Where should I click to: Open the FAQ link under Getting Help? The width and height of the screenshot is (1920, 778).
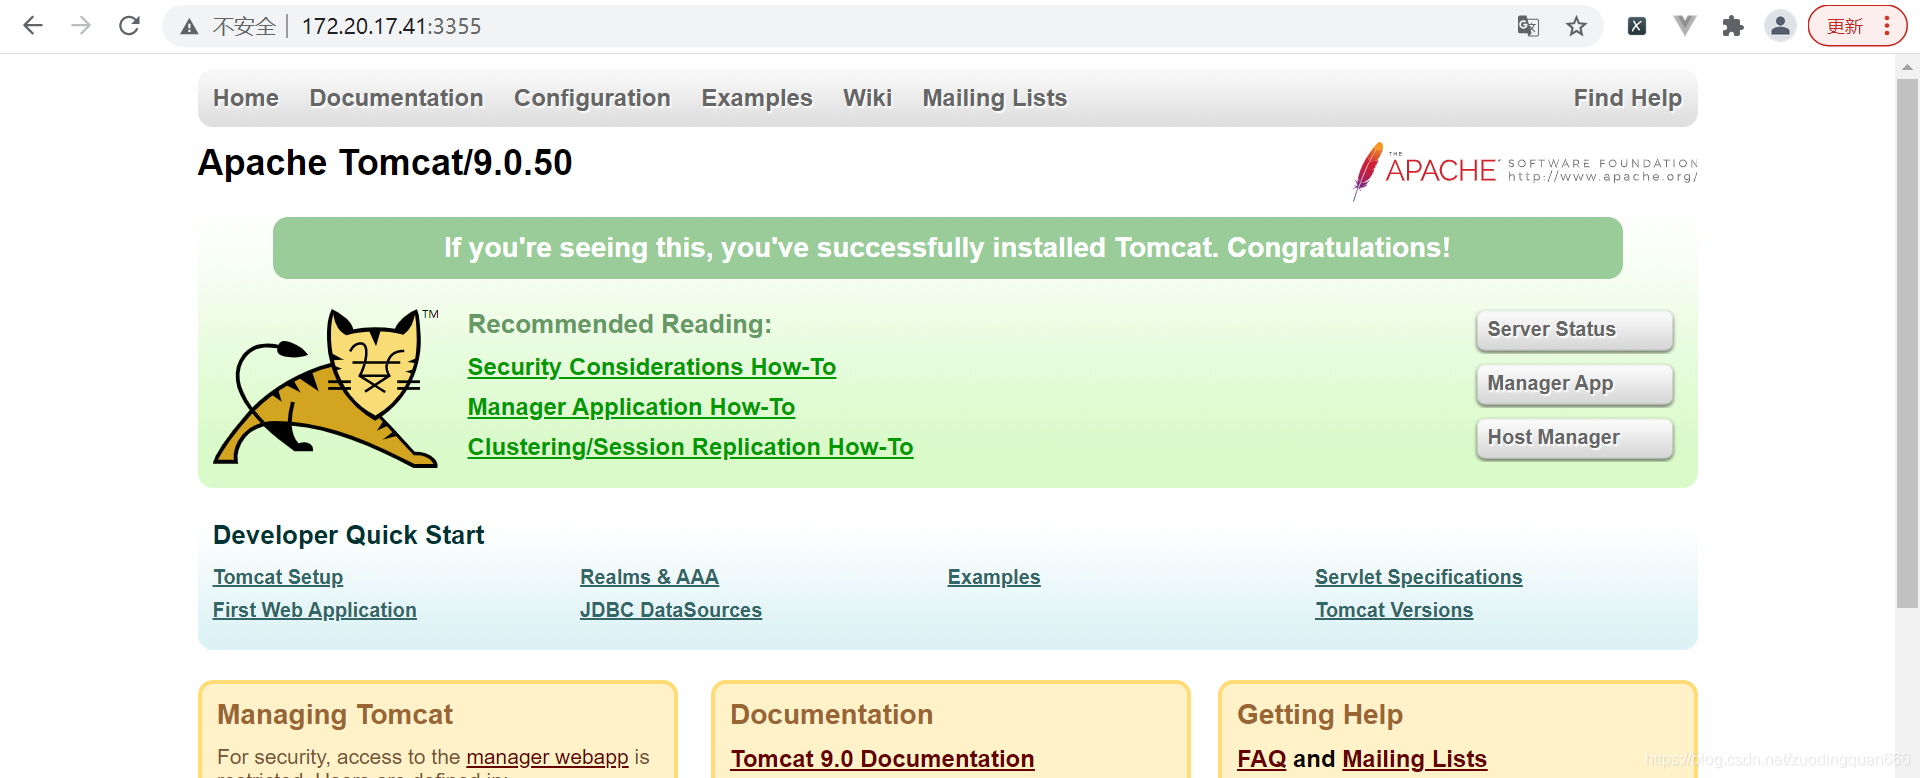(x=1262, y=759)
